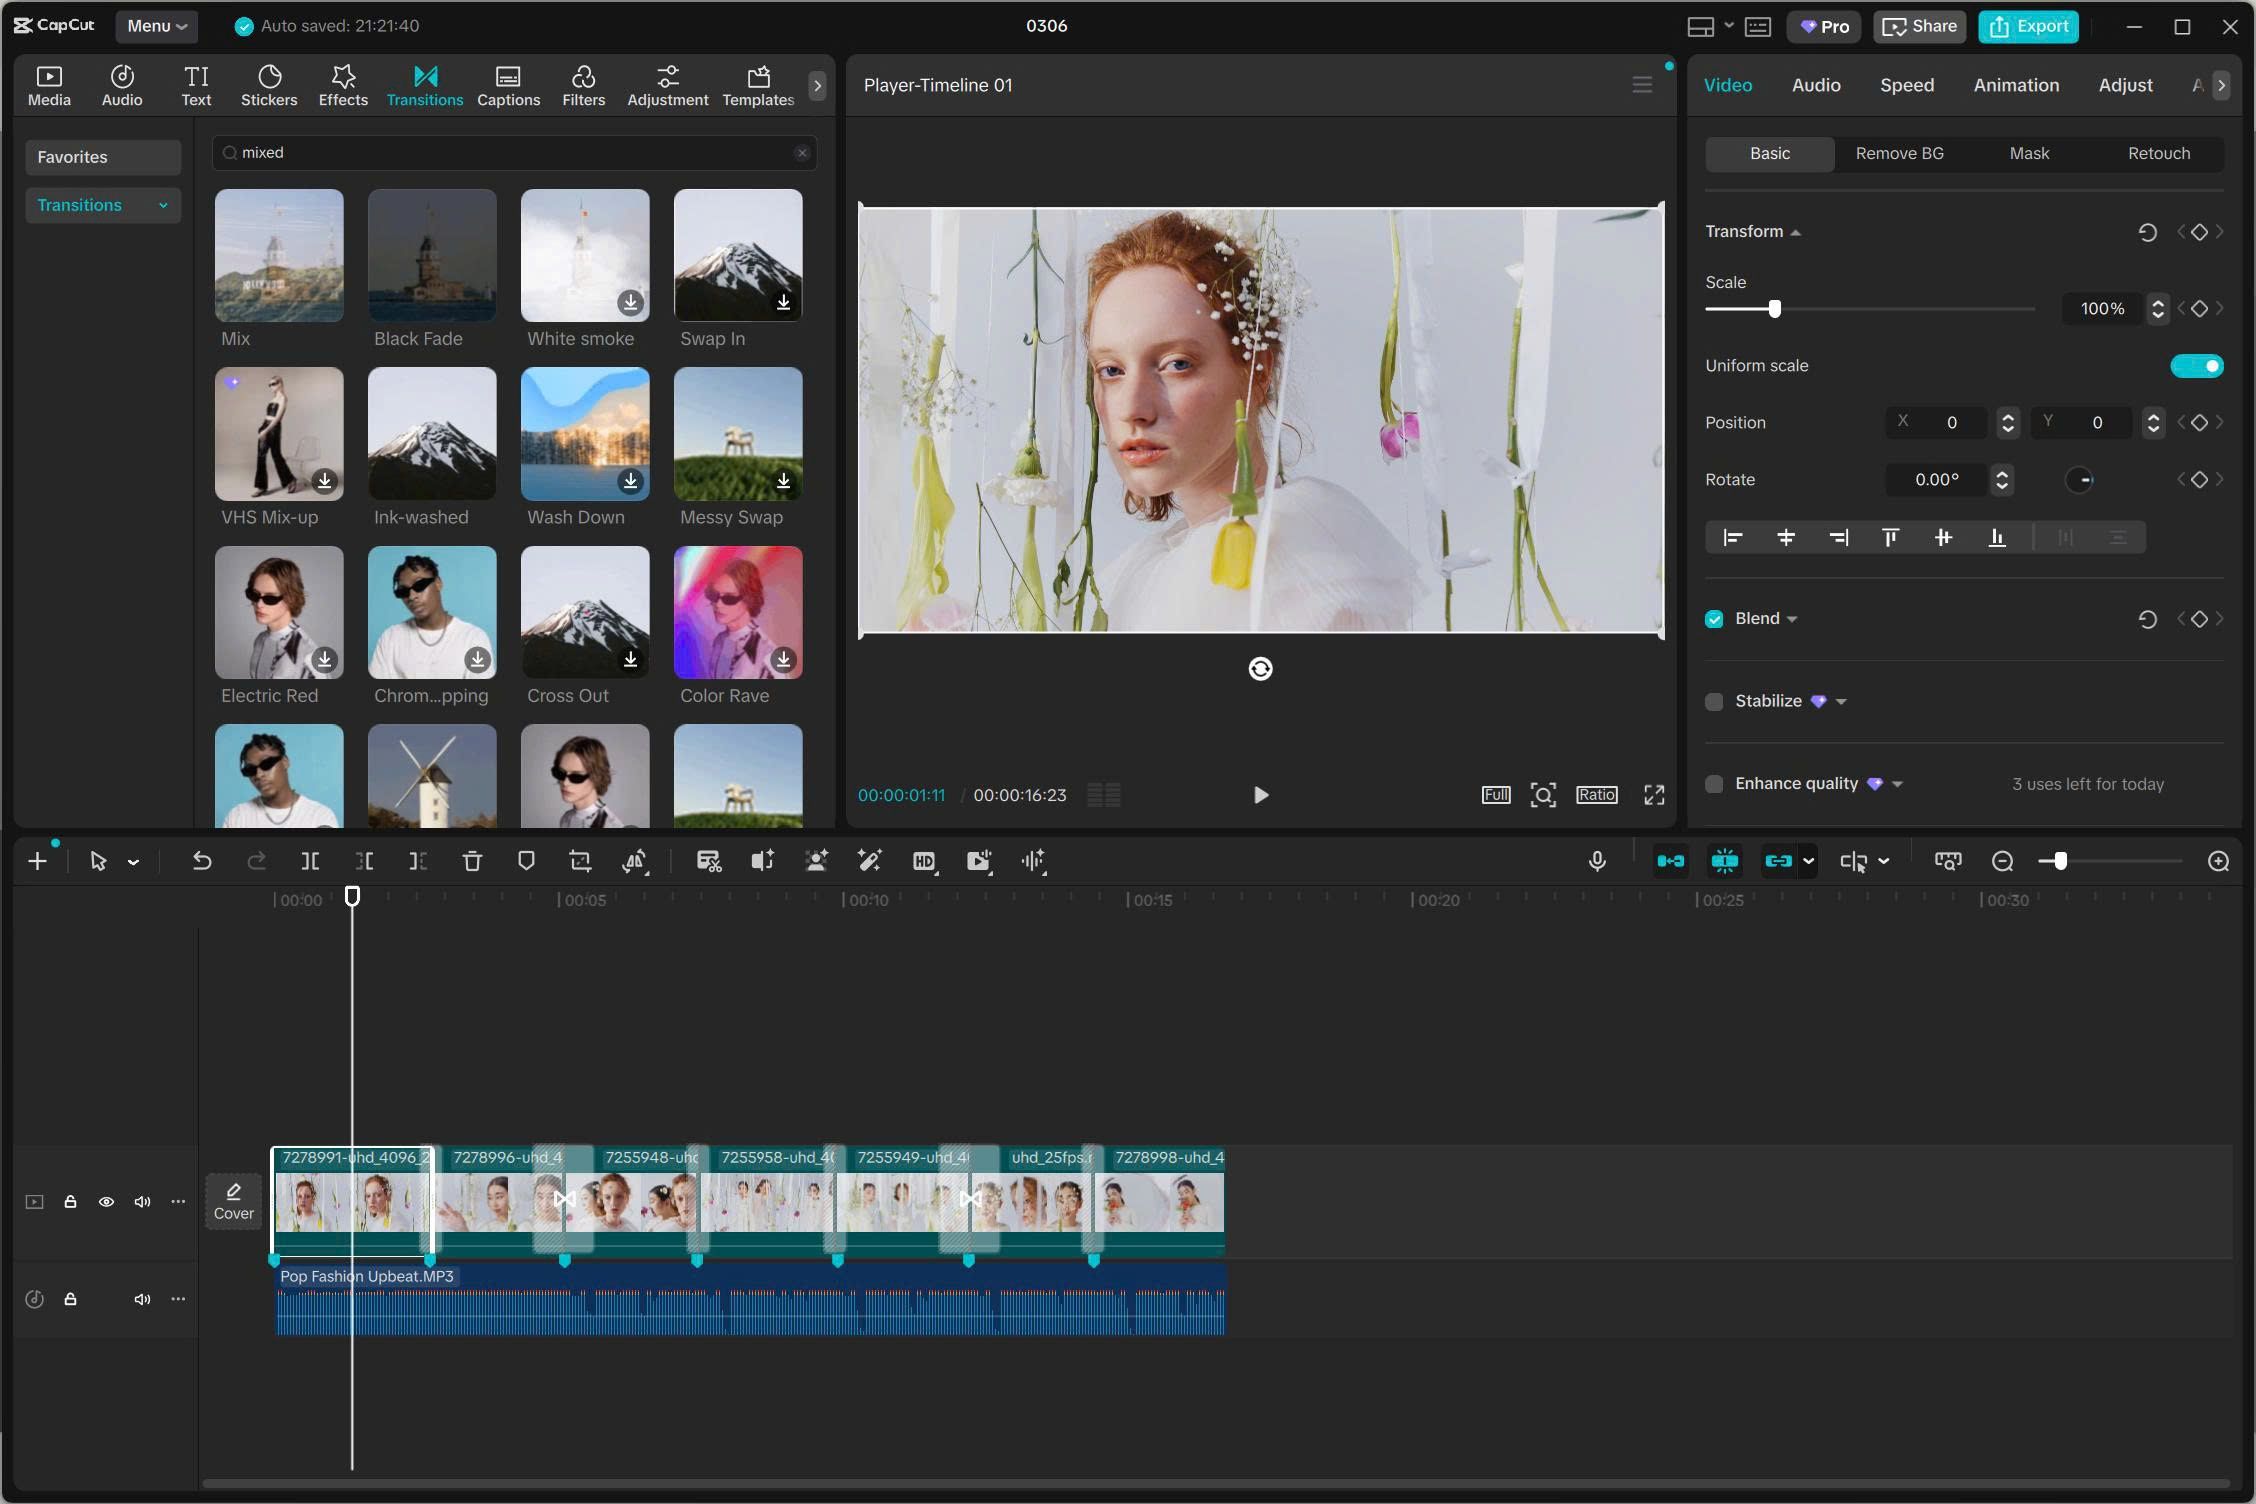
Task: Click the player fullscreen expand icon
Action: pos(1654,795)
